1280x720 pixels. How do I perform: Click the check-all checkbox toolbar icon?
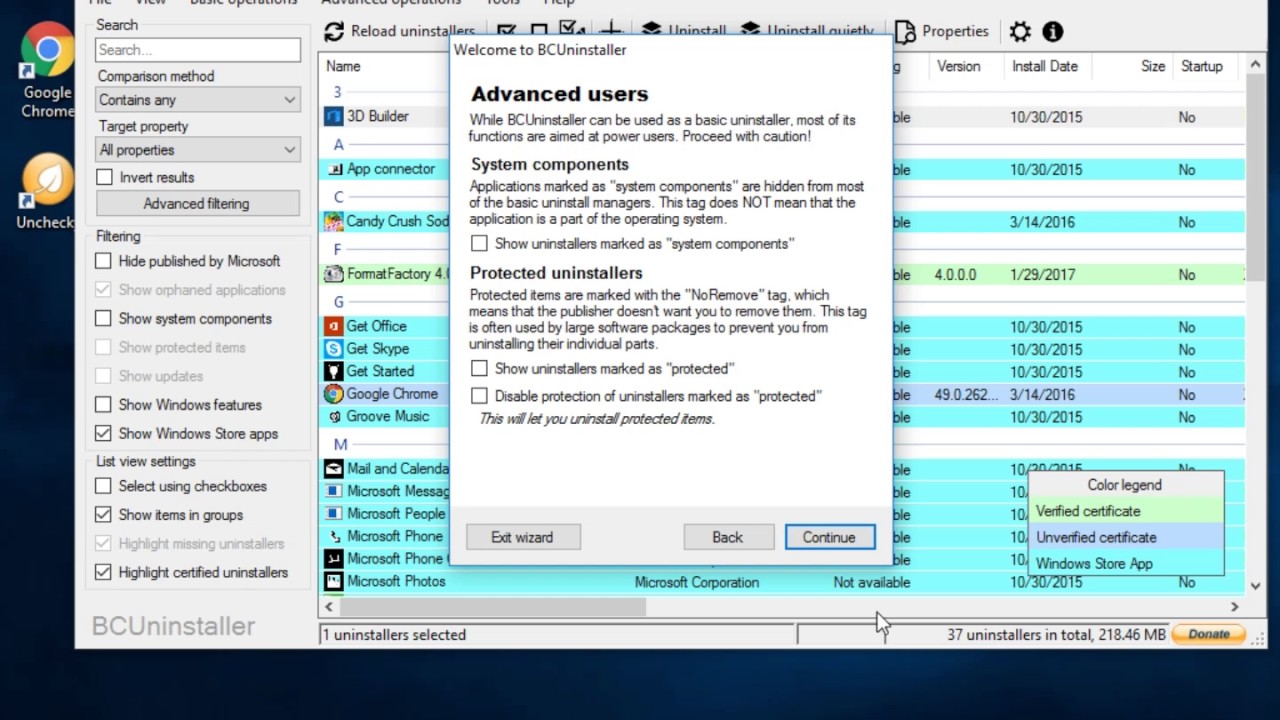pyautogui.click(x=507, y=32)
